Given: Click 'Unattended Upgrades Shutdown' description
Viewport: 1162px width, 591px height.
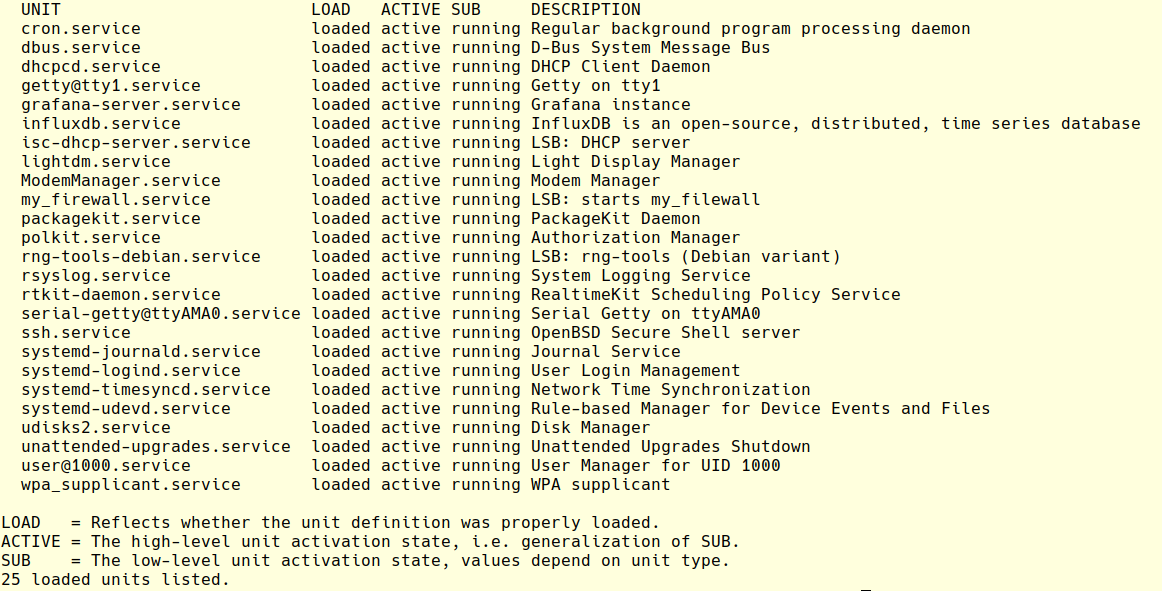Looking at the screenshot, I should point(671,446).
